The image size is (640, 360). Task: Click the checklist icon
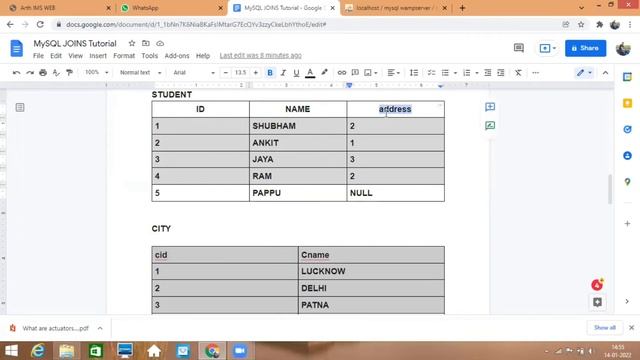coord(431,73)
